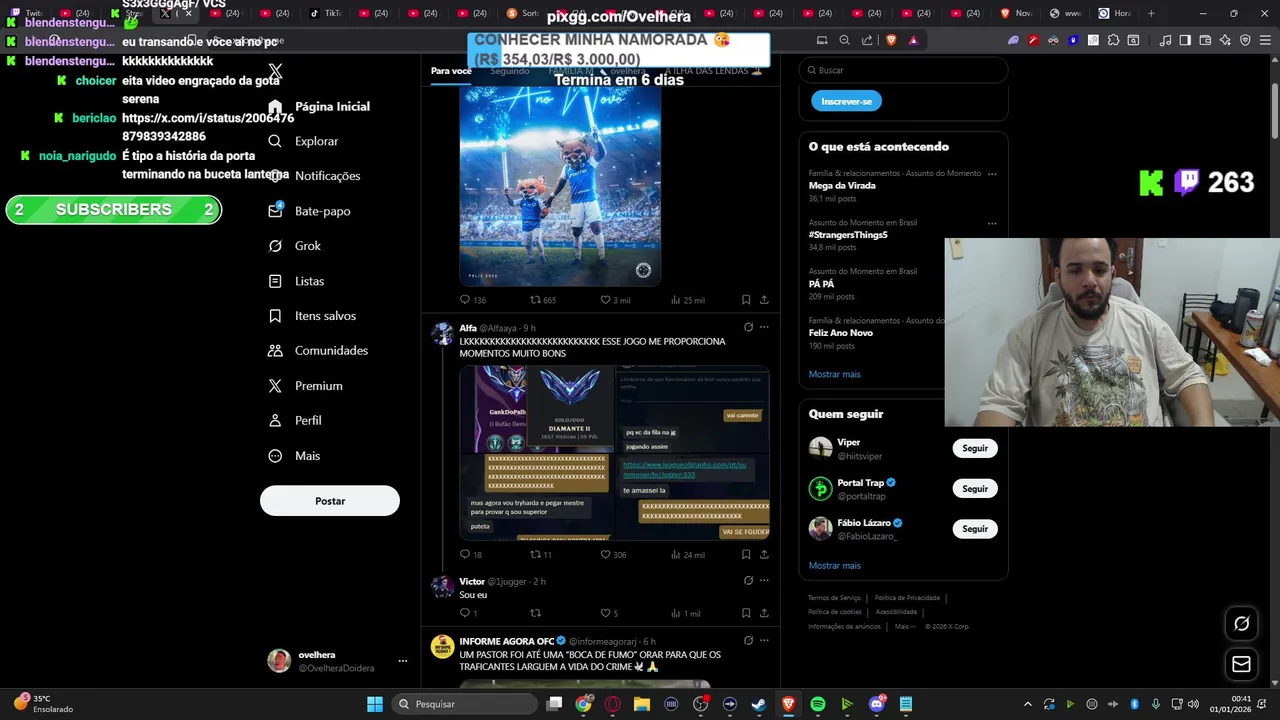This screenshot has width=1280, height=720.
Task: Open Grok from the sidebar
Action: pyautogui.click(x=295, y=246)
